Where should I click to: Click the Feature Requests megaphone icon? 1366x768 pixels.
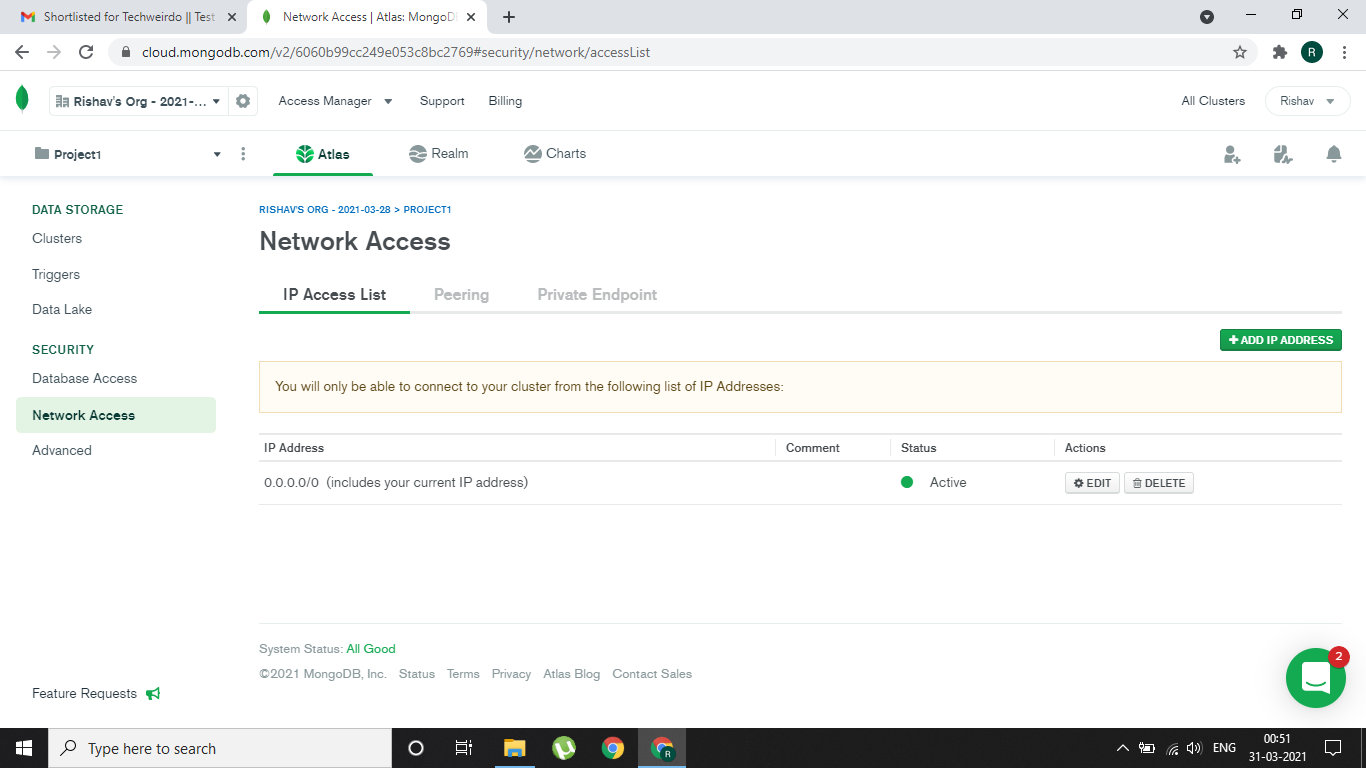152,693
